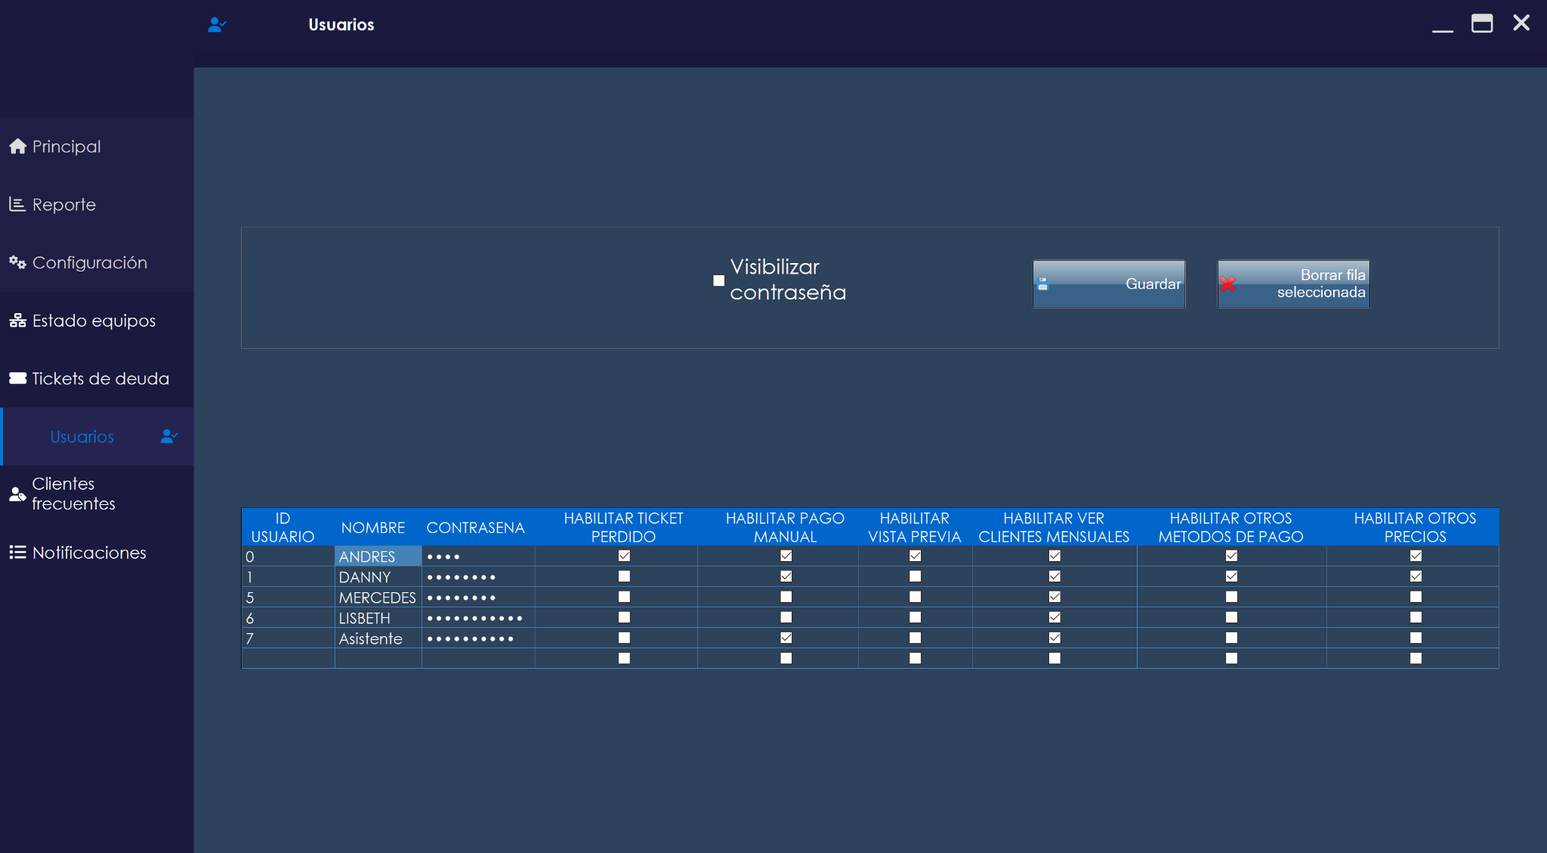Disable HABILITAR OTROS PRECIOS for DANNY
The image size is (1547, 853).
pos(1415,576)
